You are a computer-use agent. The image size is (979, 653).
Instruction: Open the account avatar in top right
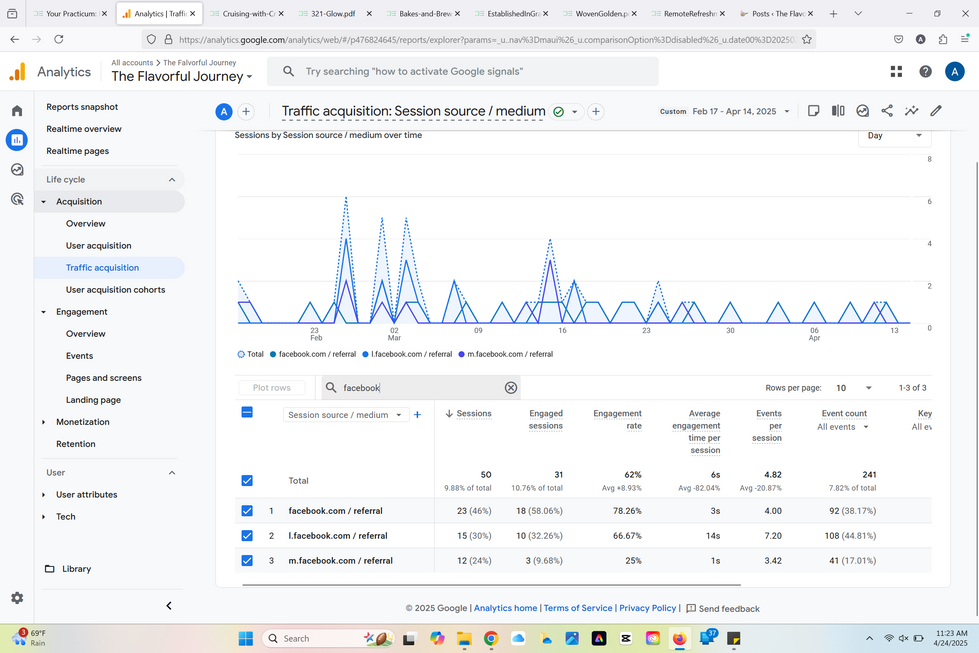click(x=954, y=72)
